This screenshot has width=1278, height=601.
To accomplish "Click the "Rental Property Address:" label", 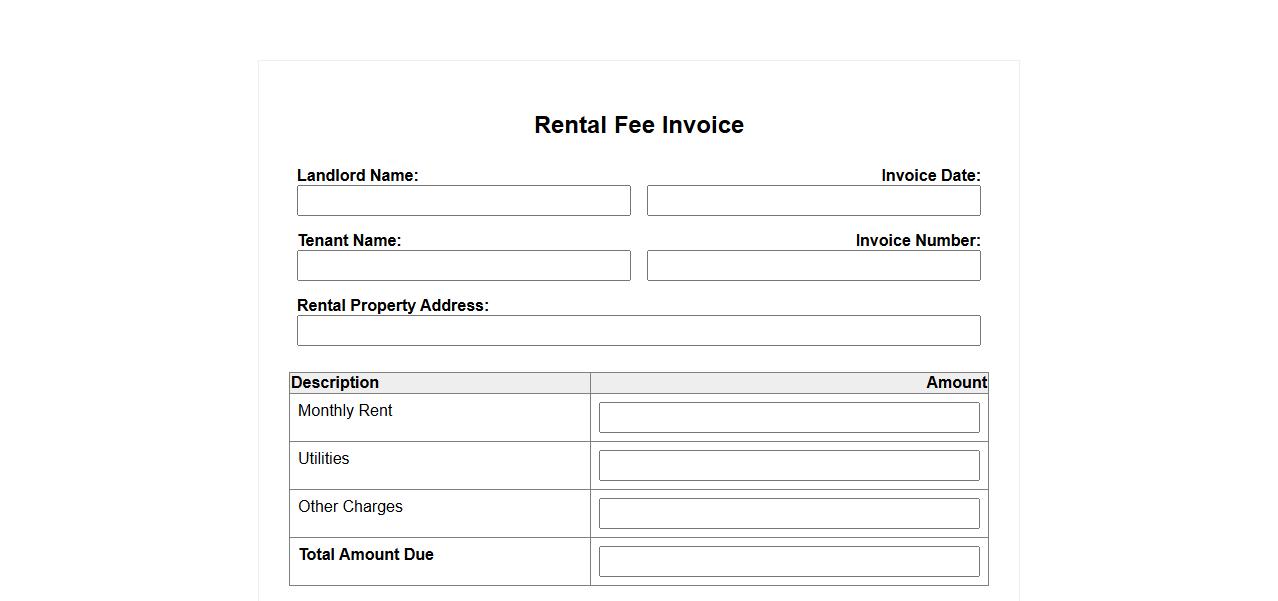I will coord(392,305).
